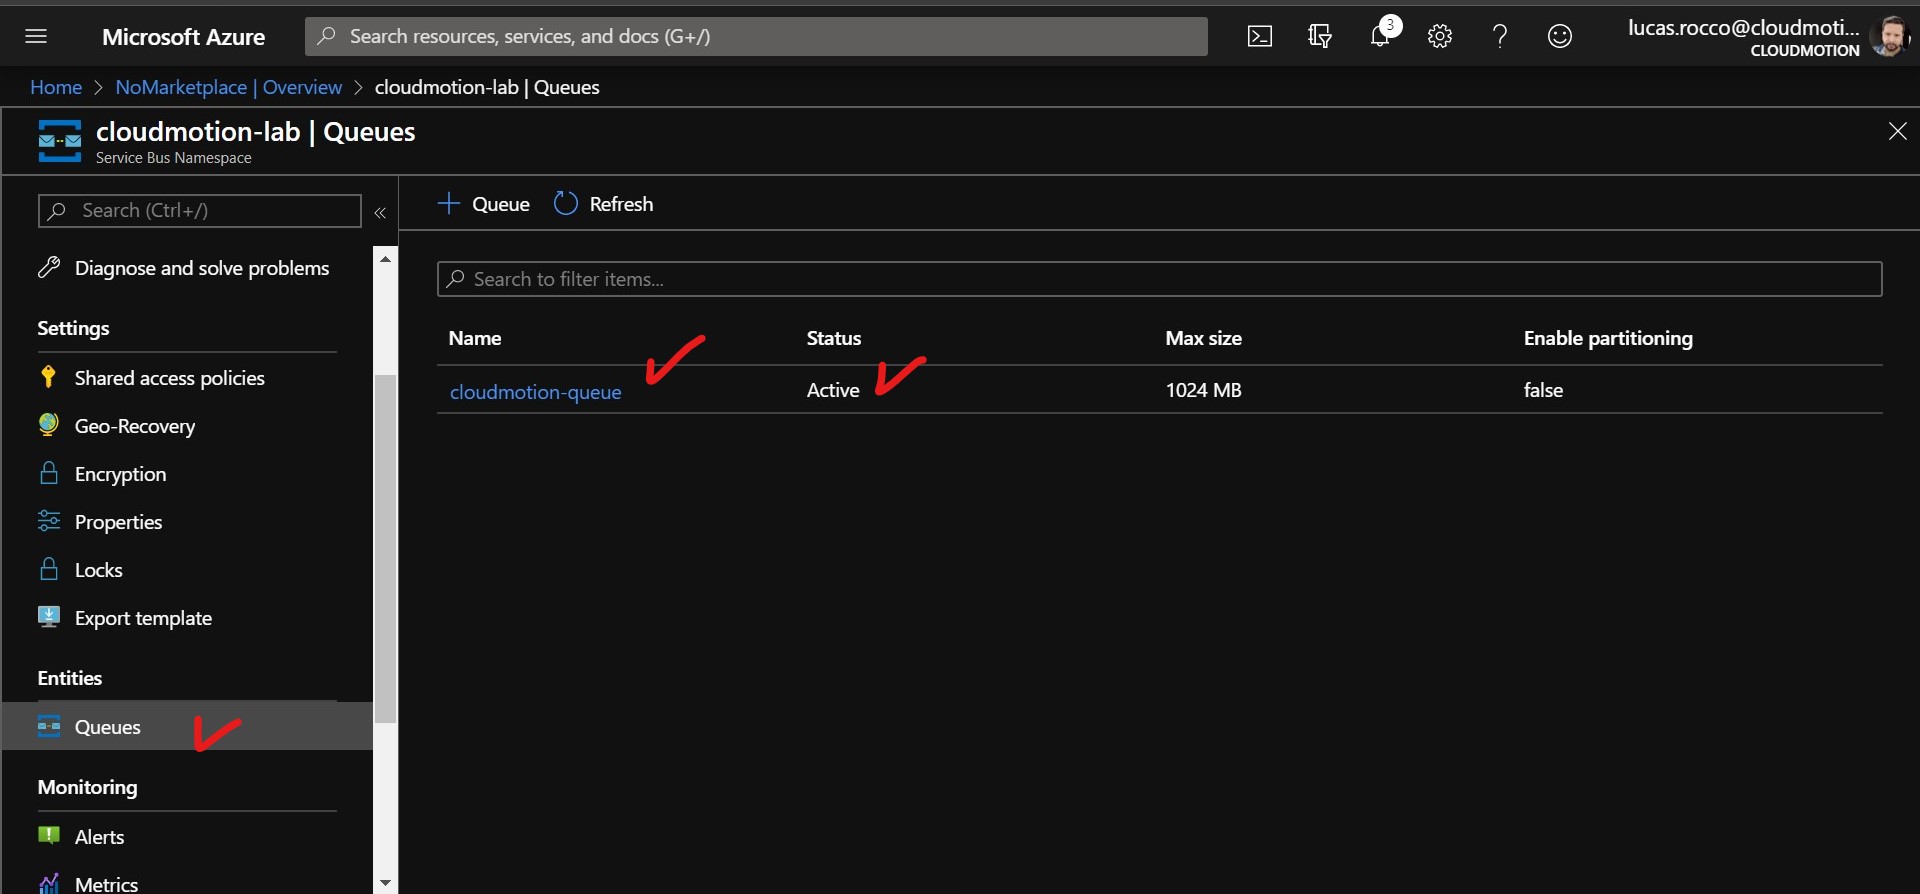Sort the table by Name column header

point(475,338)
